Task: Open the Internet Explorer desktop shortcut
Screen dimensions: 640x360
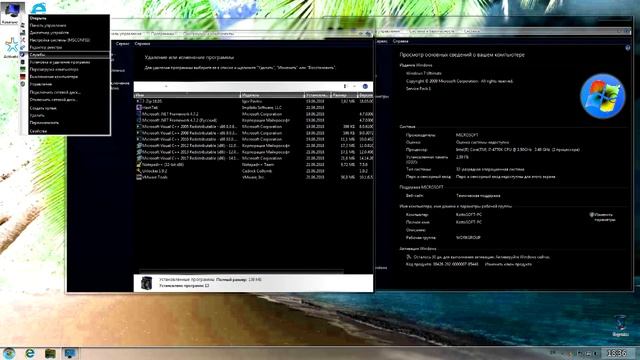Action: click(39, 7)
